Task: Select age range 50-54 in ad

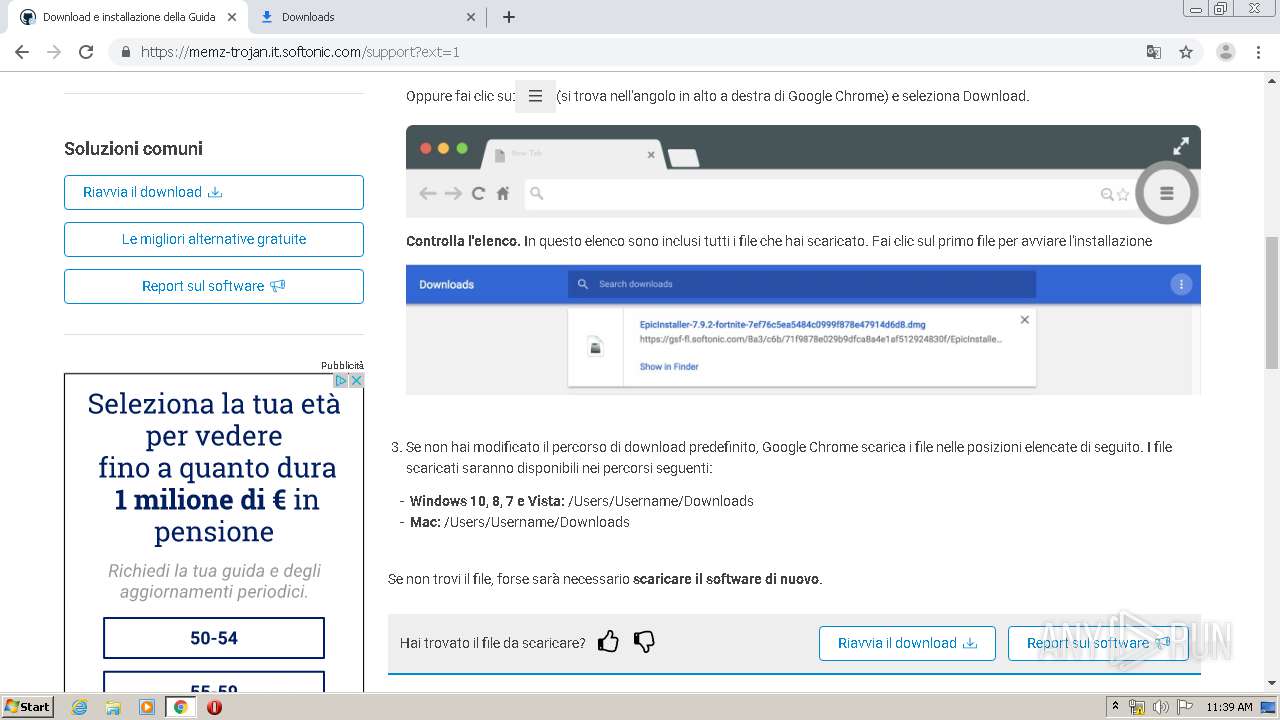Action: click(214, 638)
